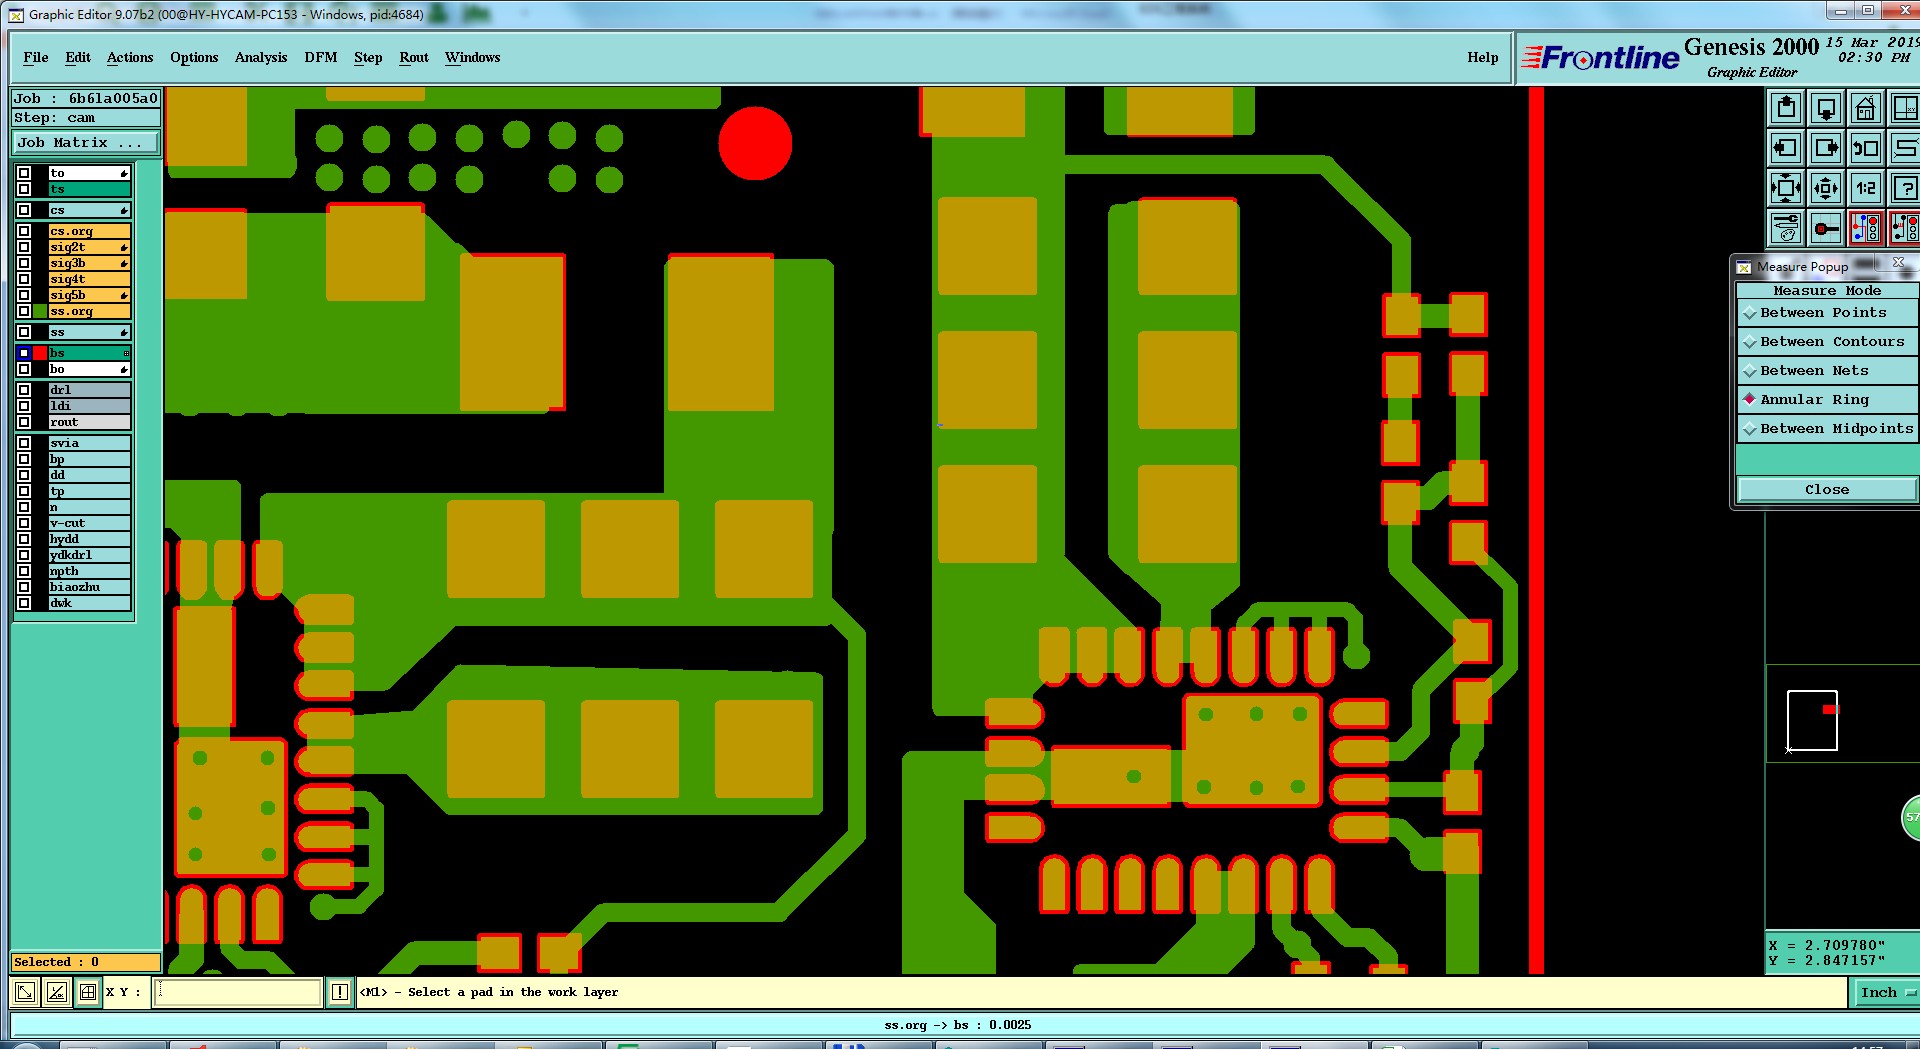The image size is (1920, 1049).
Task: Click the 1:2 zoom scale icon
Action: [x=1866, y=188]
